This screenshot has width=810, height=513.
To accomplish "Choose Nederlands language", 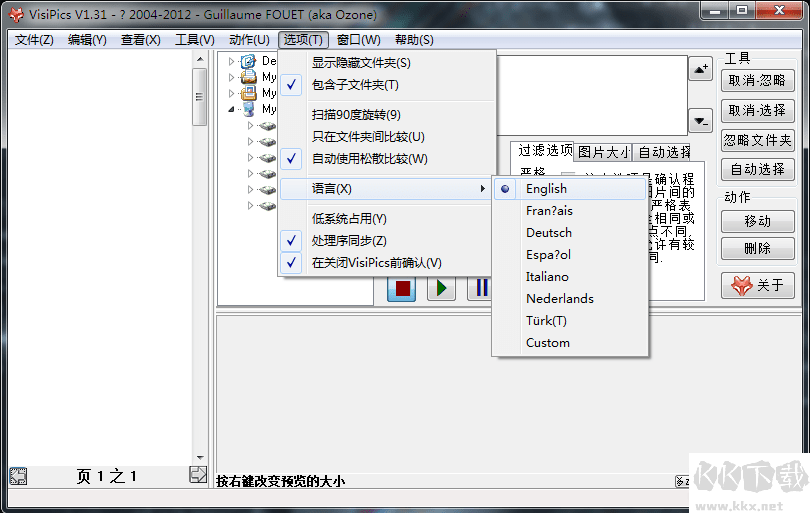I will (570, 299).
